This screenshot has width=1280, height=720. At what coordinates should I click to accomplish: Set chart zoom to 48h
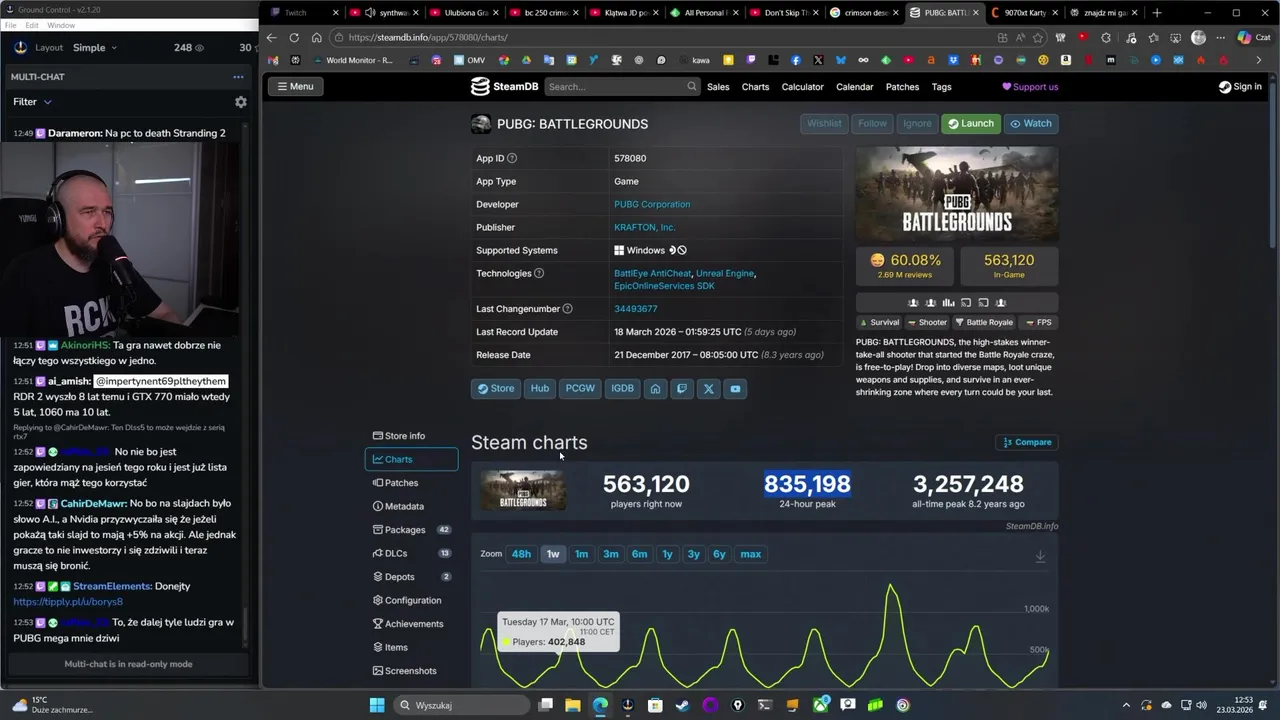pos(521,554)
